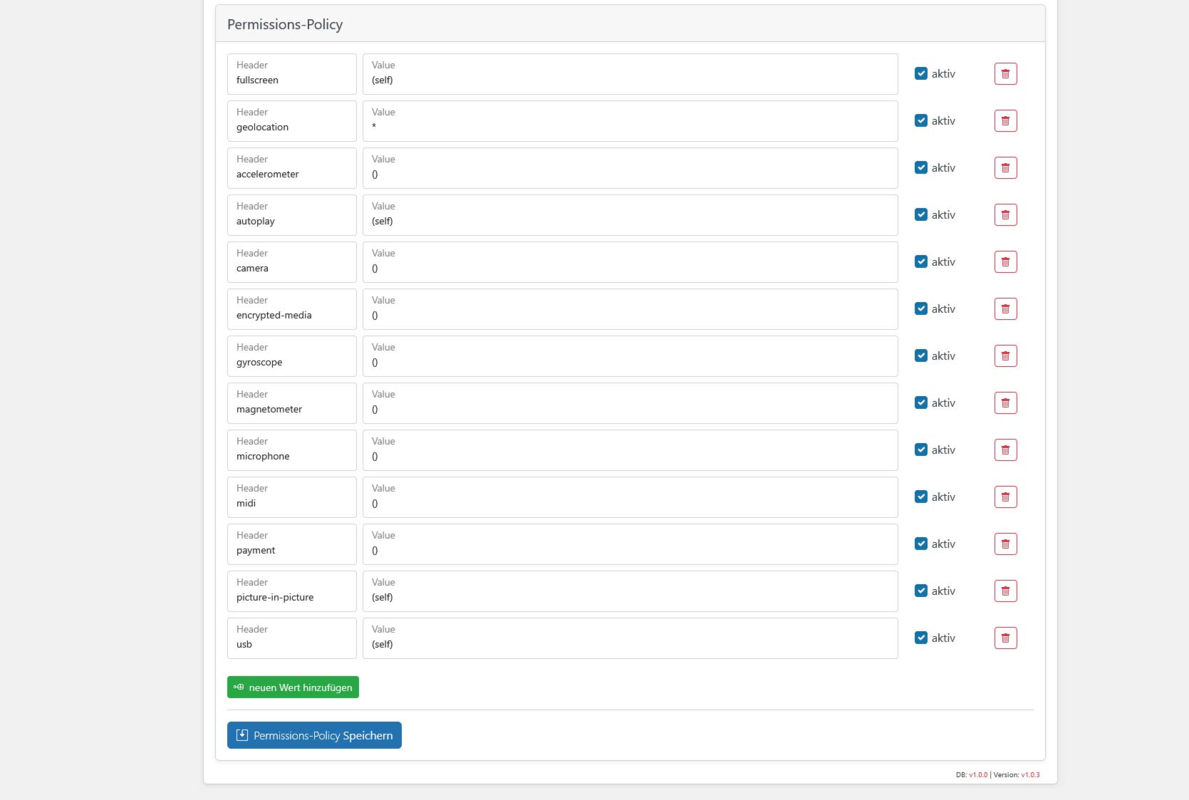Edit the accelerometer value field
This screenshot has width=1189, height=800.
(x=630, y=168)
